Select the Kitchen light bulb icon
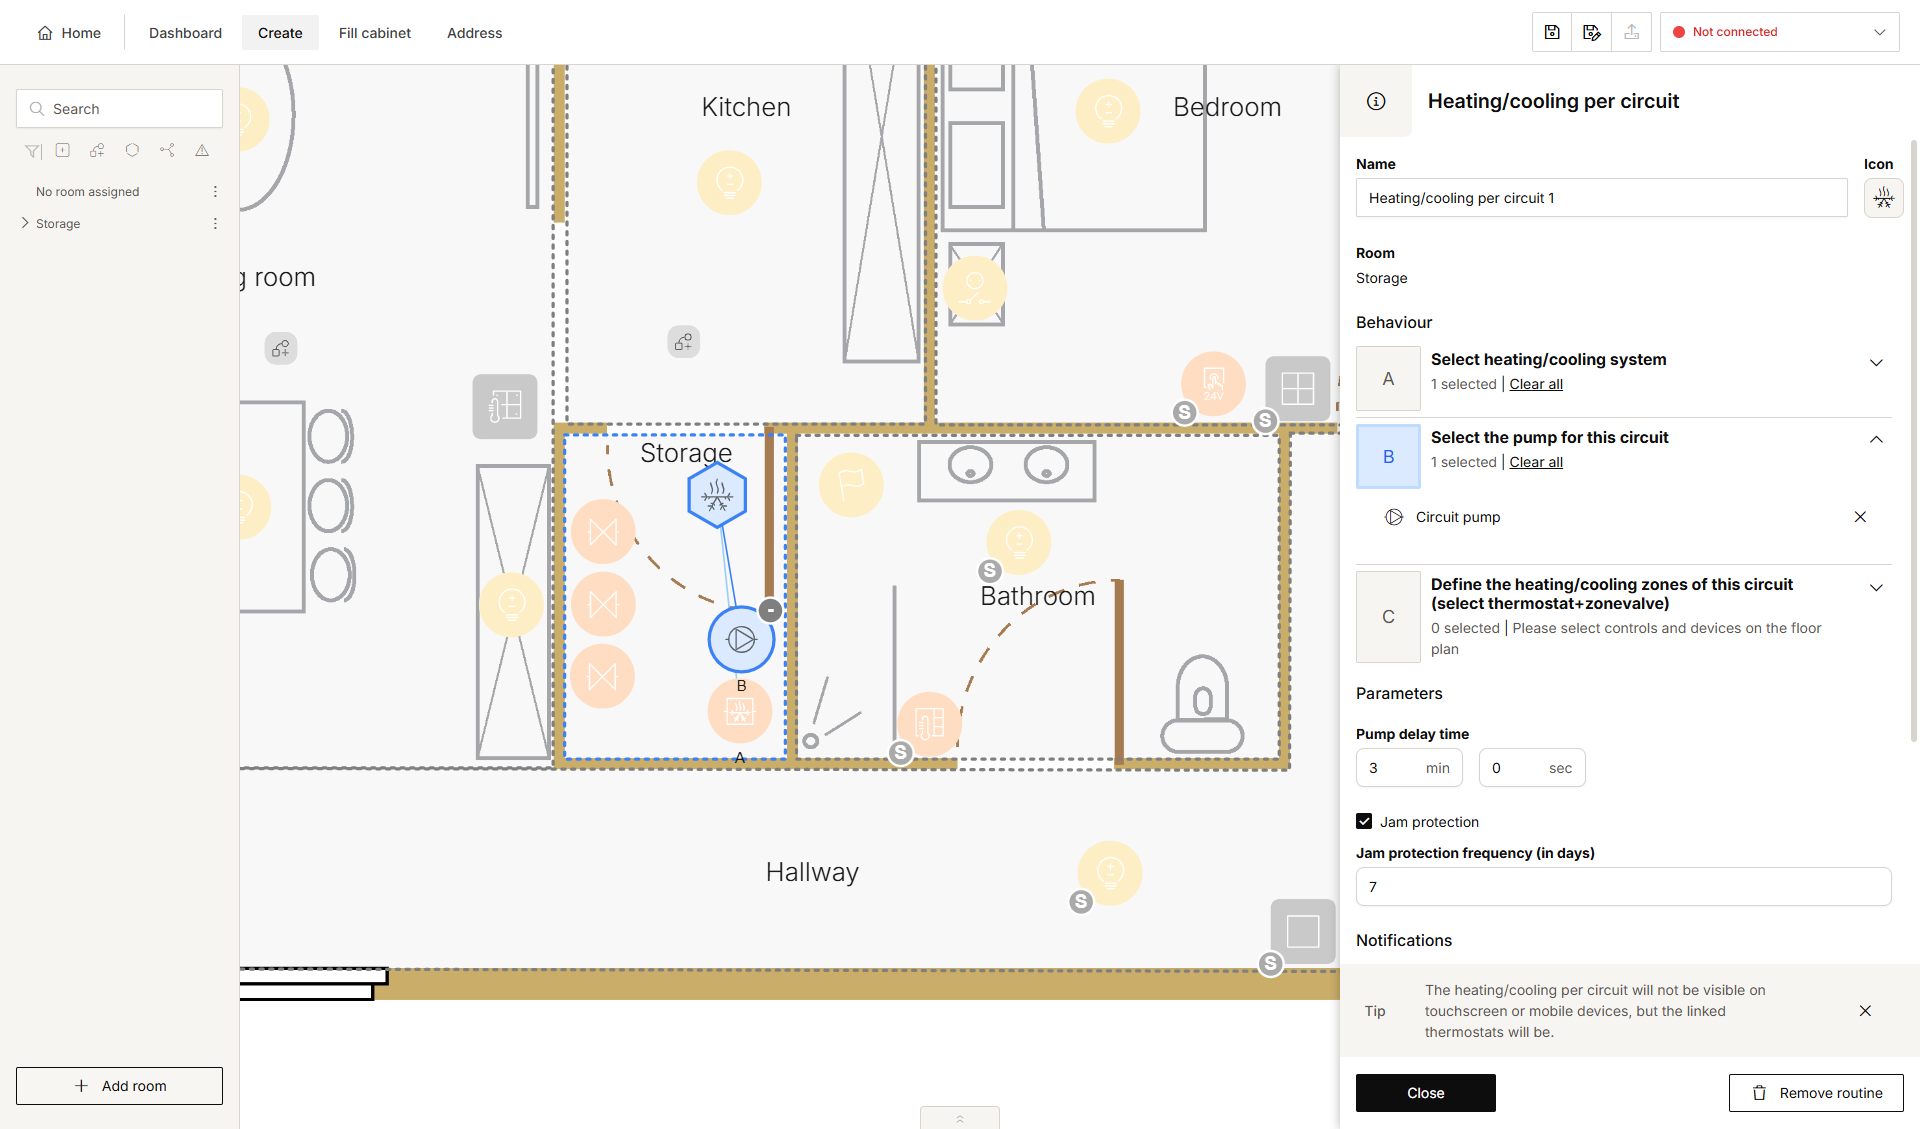Viewport: 1920px width, 1129px height. coord(729,182)
